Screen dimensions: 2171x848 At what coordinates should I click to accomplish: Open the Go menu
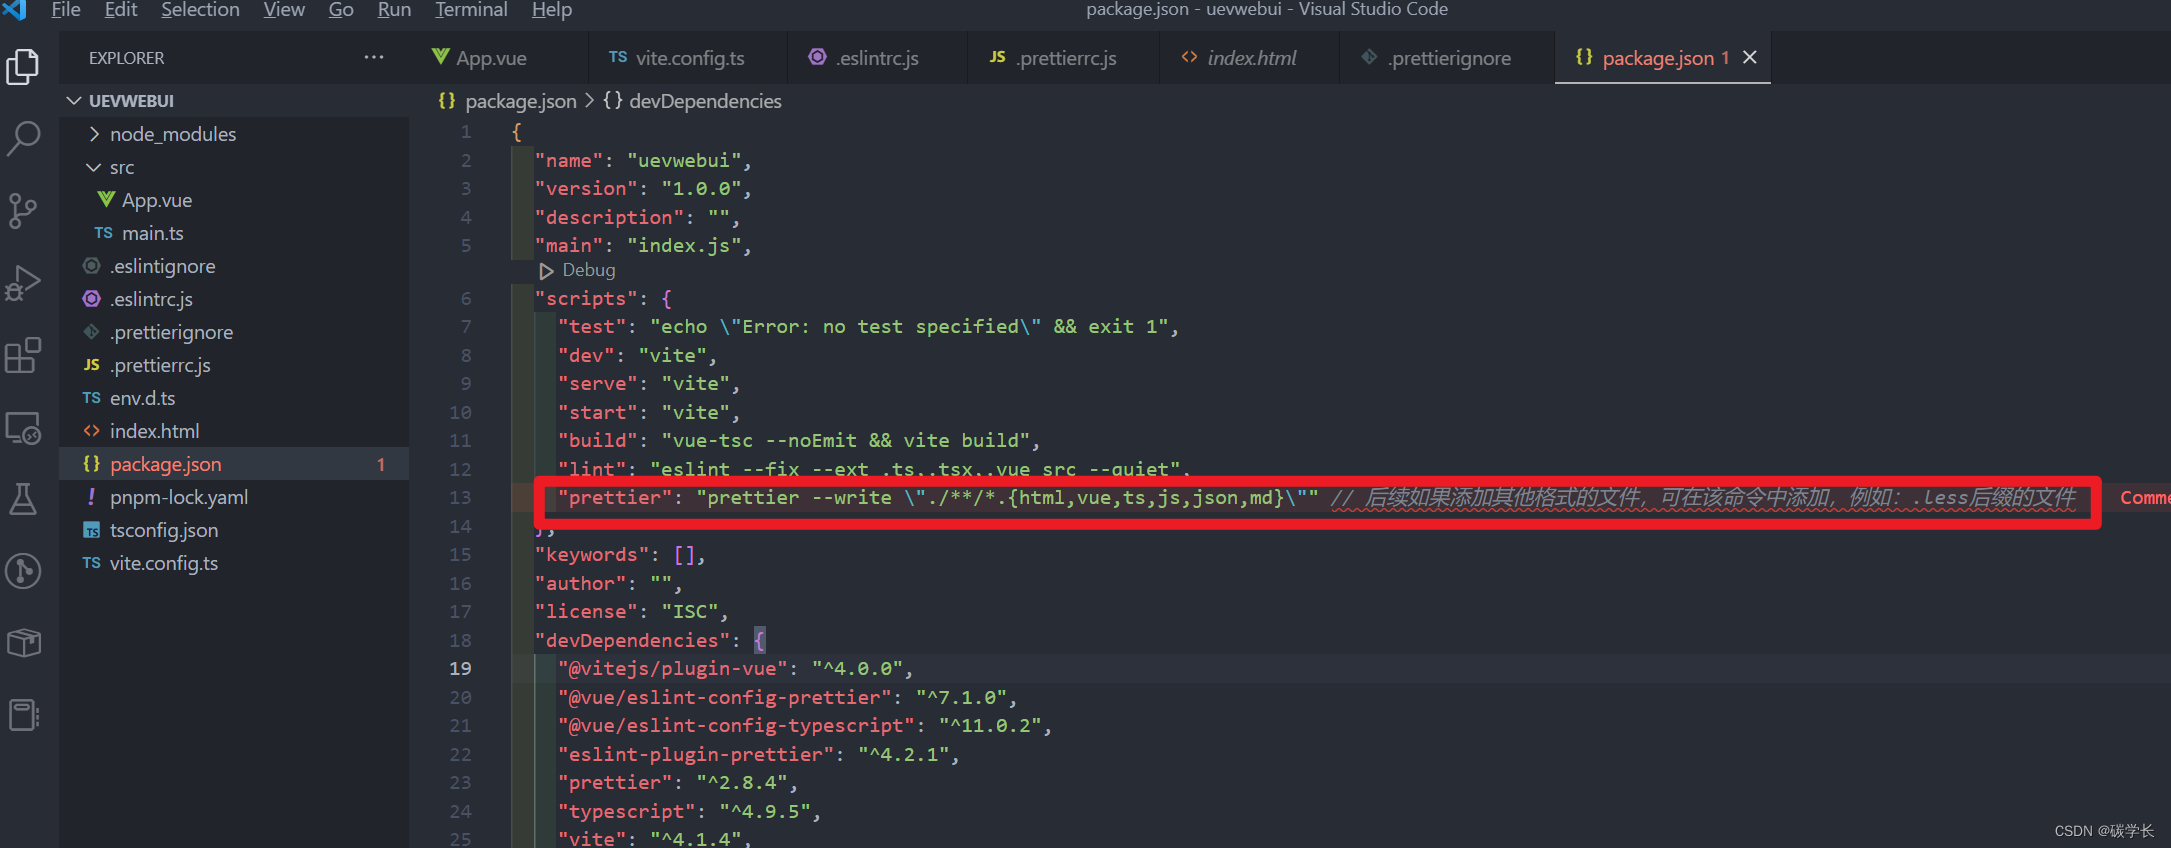click(341, 10)
